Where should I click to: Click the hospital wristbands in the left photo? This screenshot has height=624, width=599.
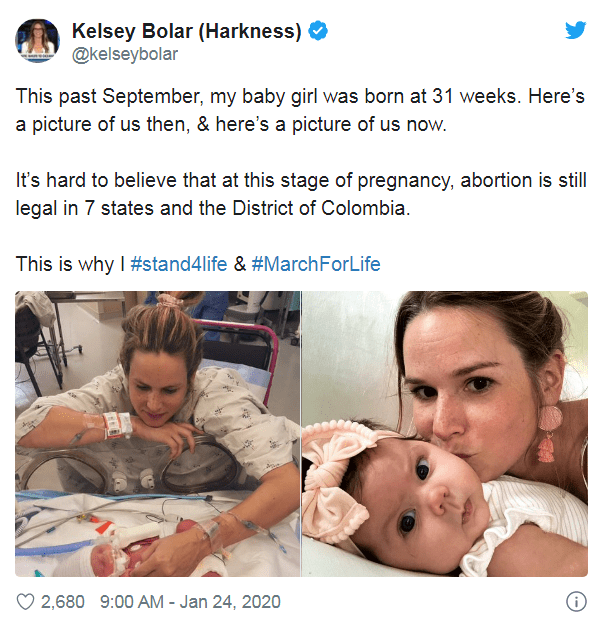[x=117, y=425]
